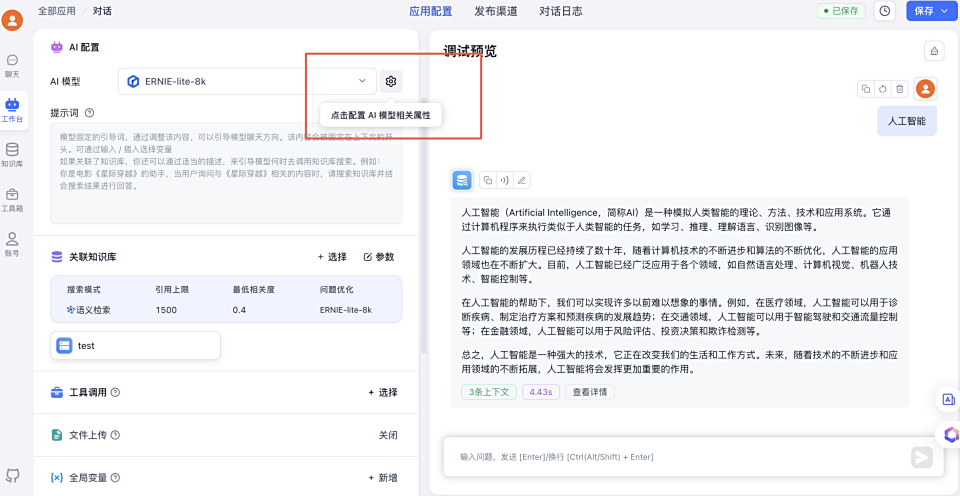
Task: Go back to 全部应用 breadcrumb
Action: click(x=57, y=11)
